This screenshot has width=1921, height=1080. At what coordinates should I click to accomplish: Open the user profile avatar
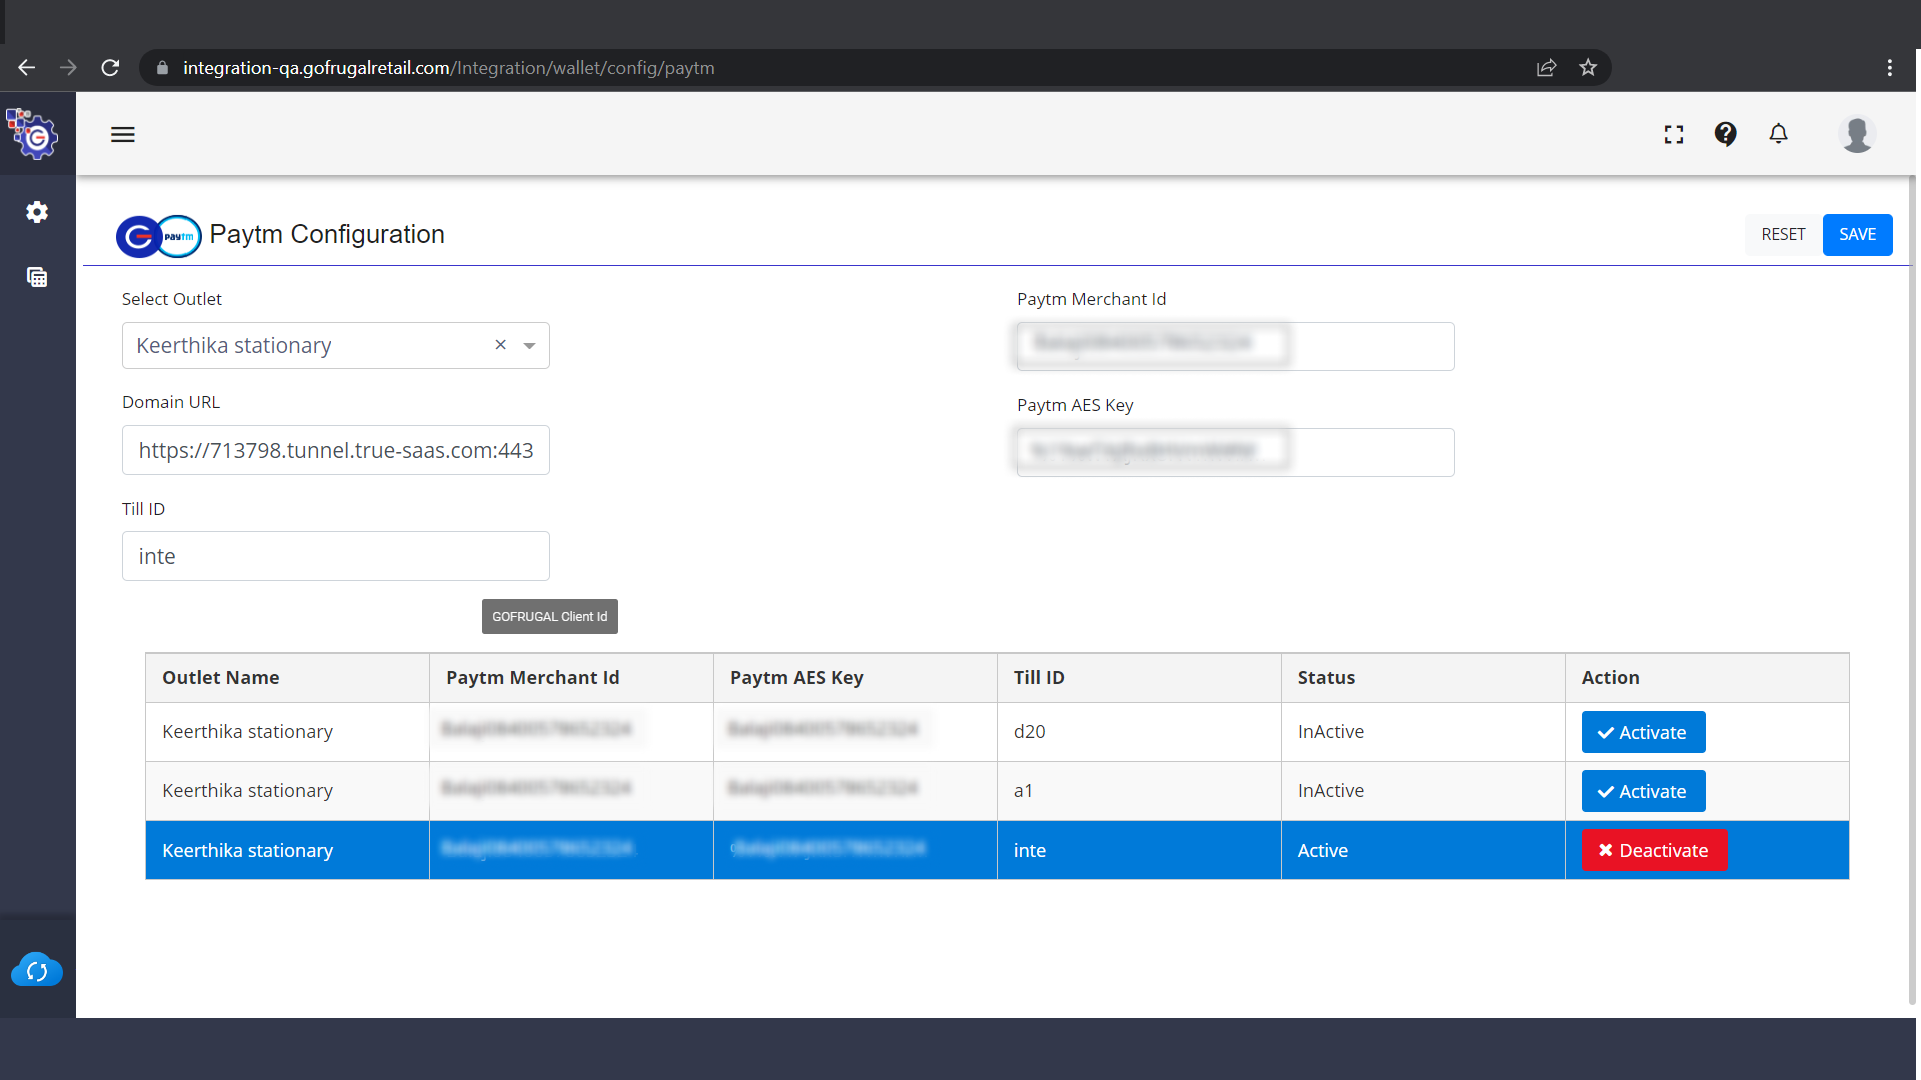1856,134
